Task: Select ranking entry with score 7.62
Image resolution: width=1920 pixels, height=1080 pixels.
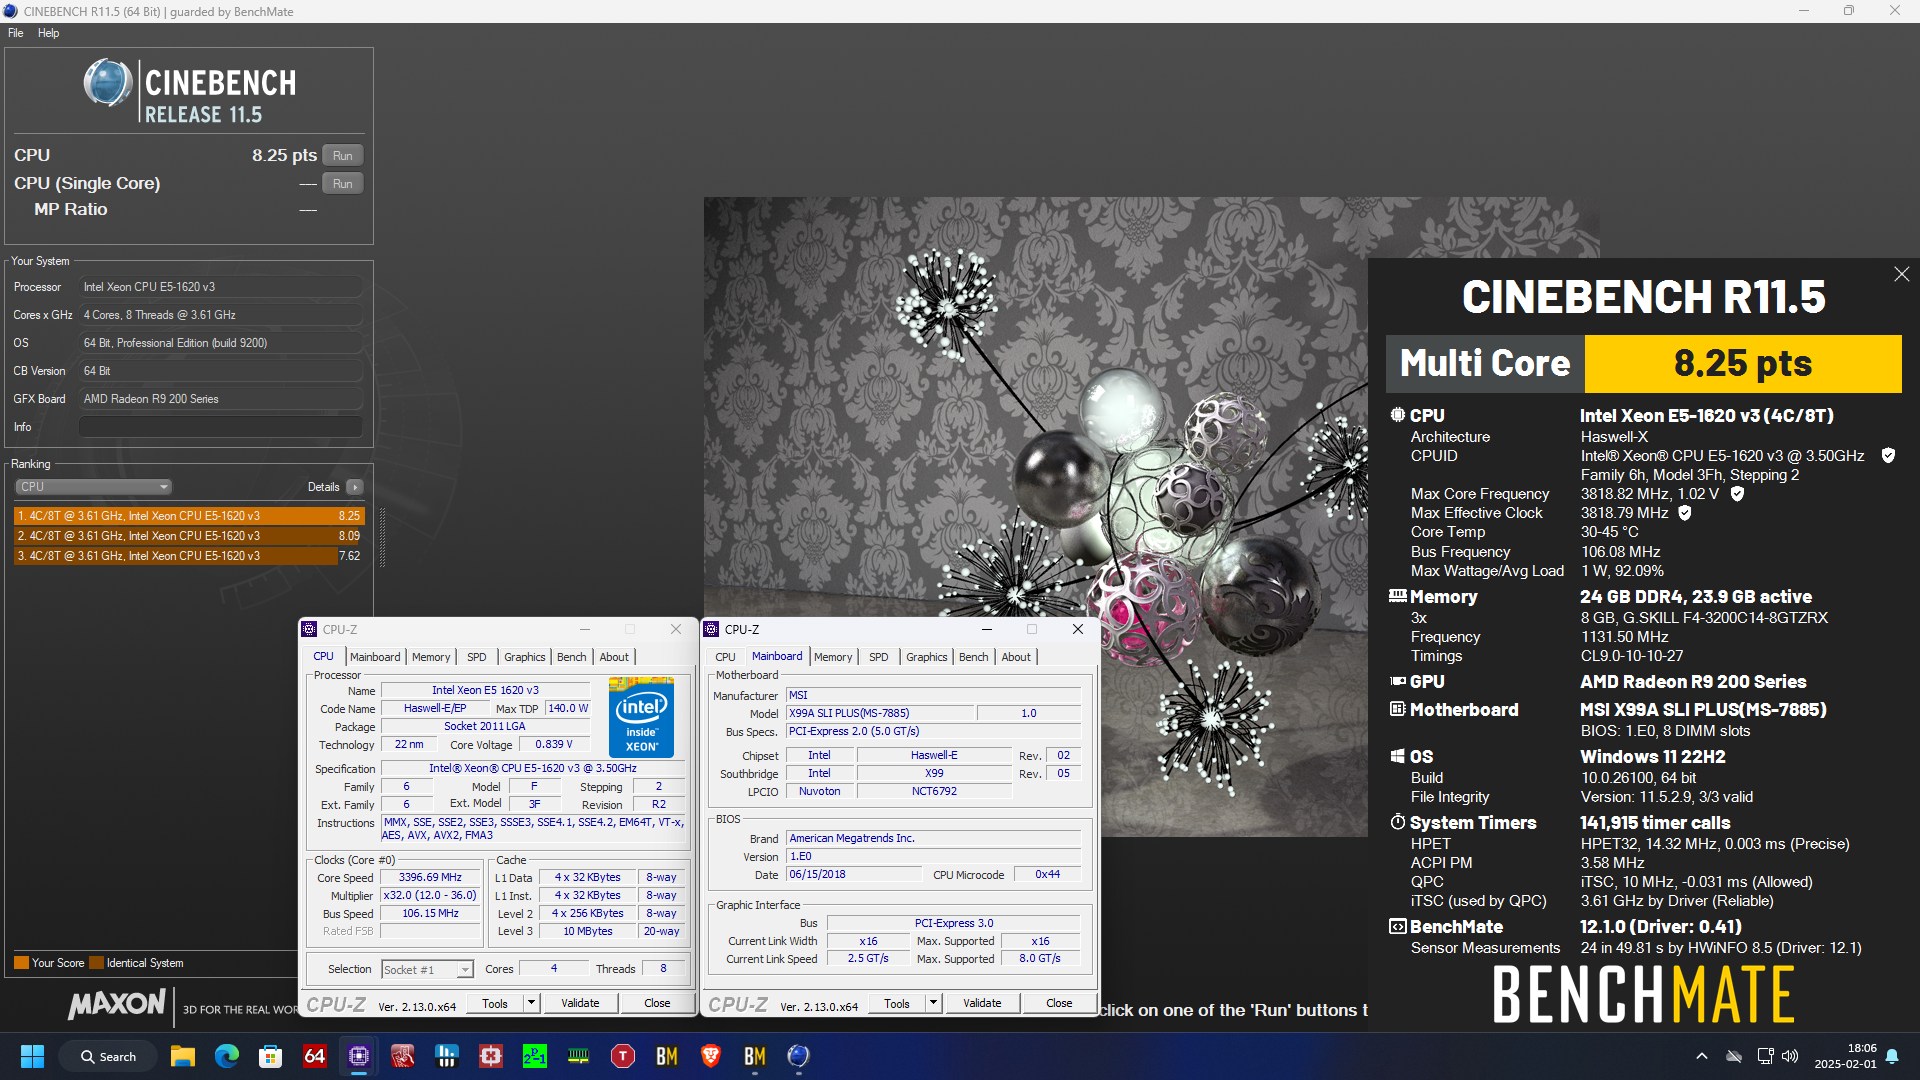Action: (x=189, y=556)
